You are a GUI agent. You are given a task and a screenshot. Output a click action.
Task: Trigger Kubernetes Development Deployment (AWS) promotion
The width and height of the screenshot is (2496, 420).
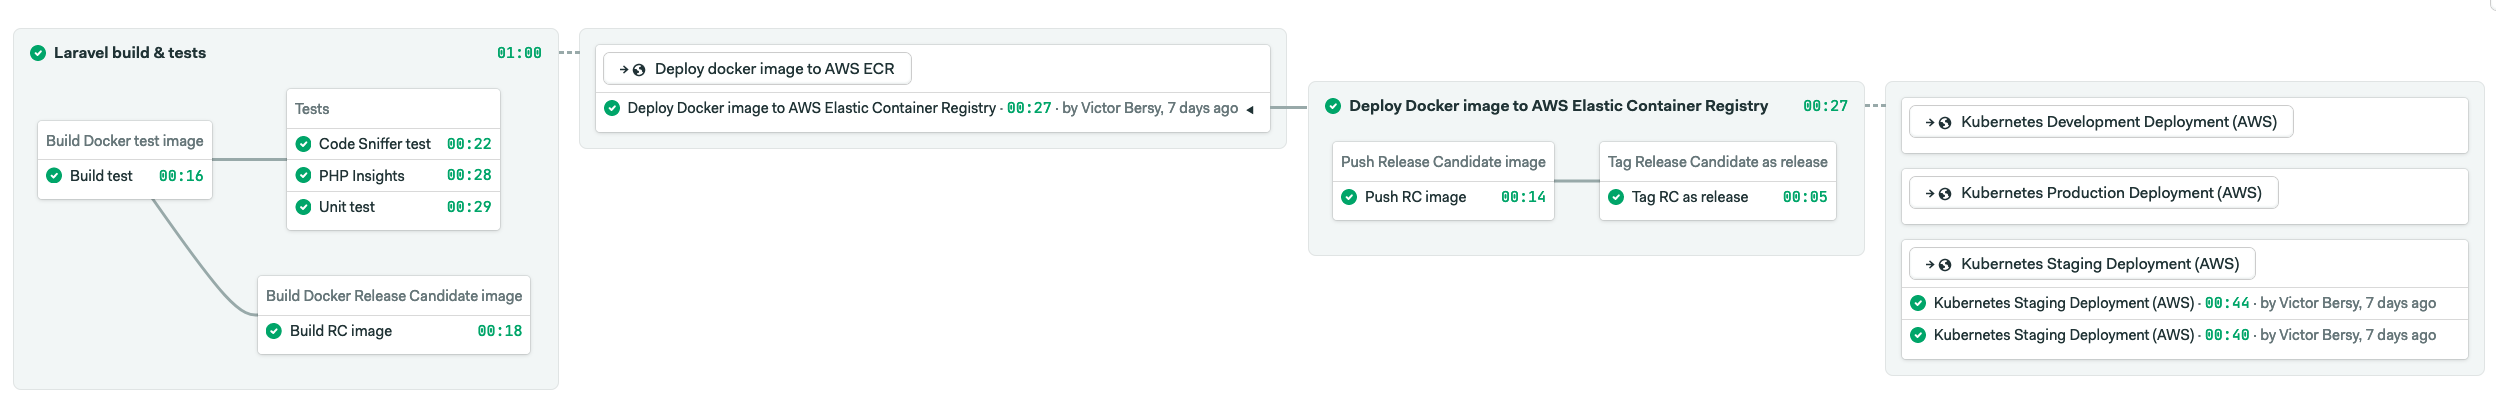coord(2100,122)
